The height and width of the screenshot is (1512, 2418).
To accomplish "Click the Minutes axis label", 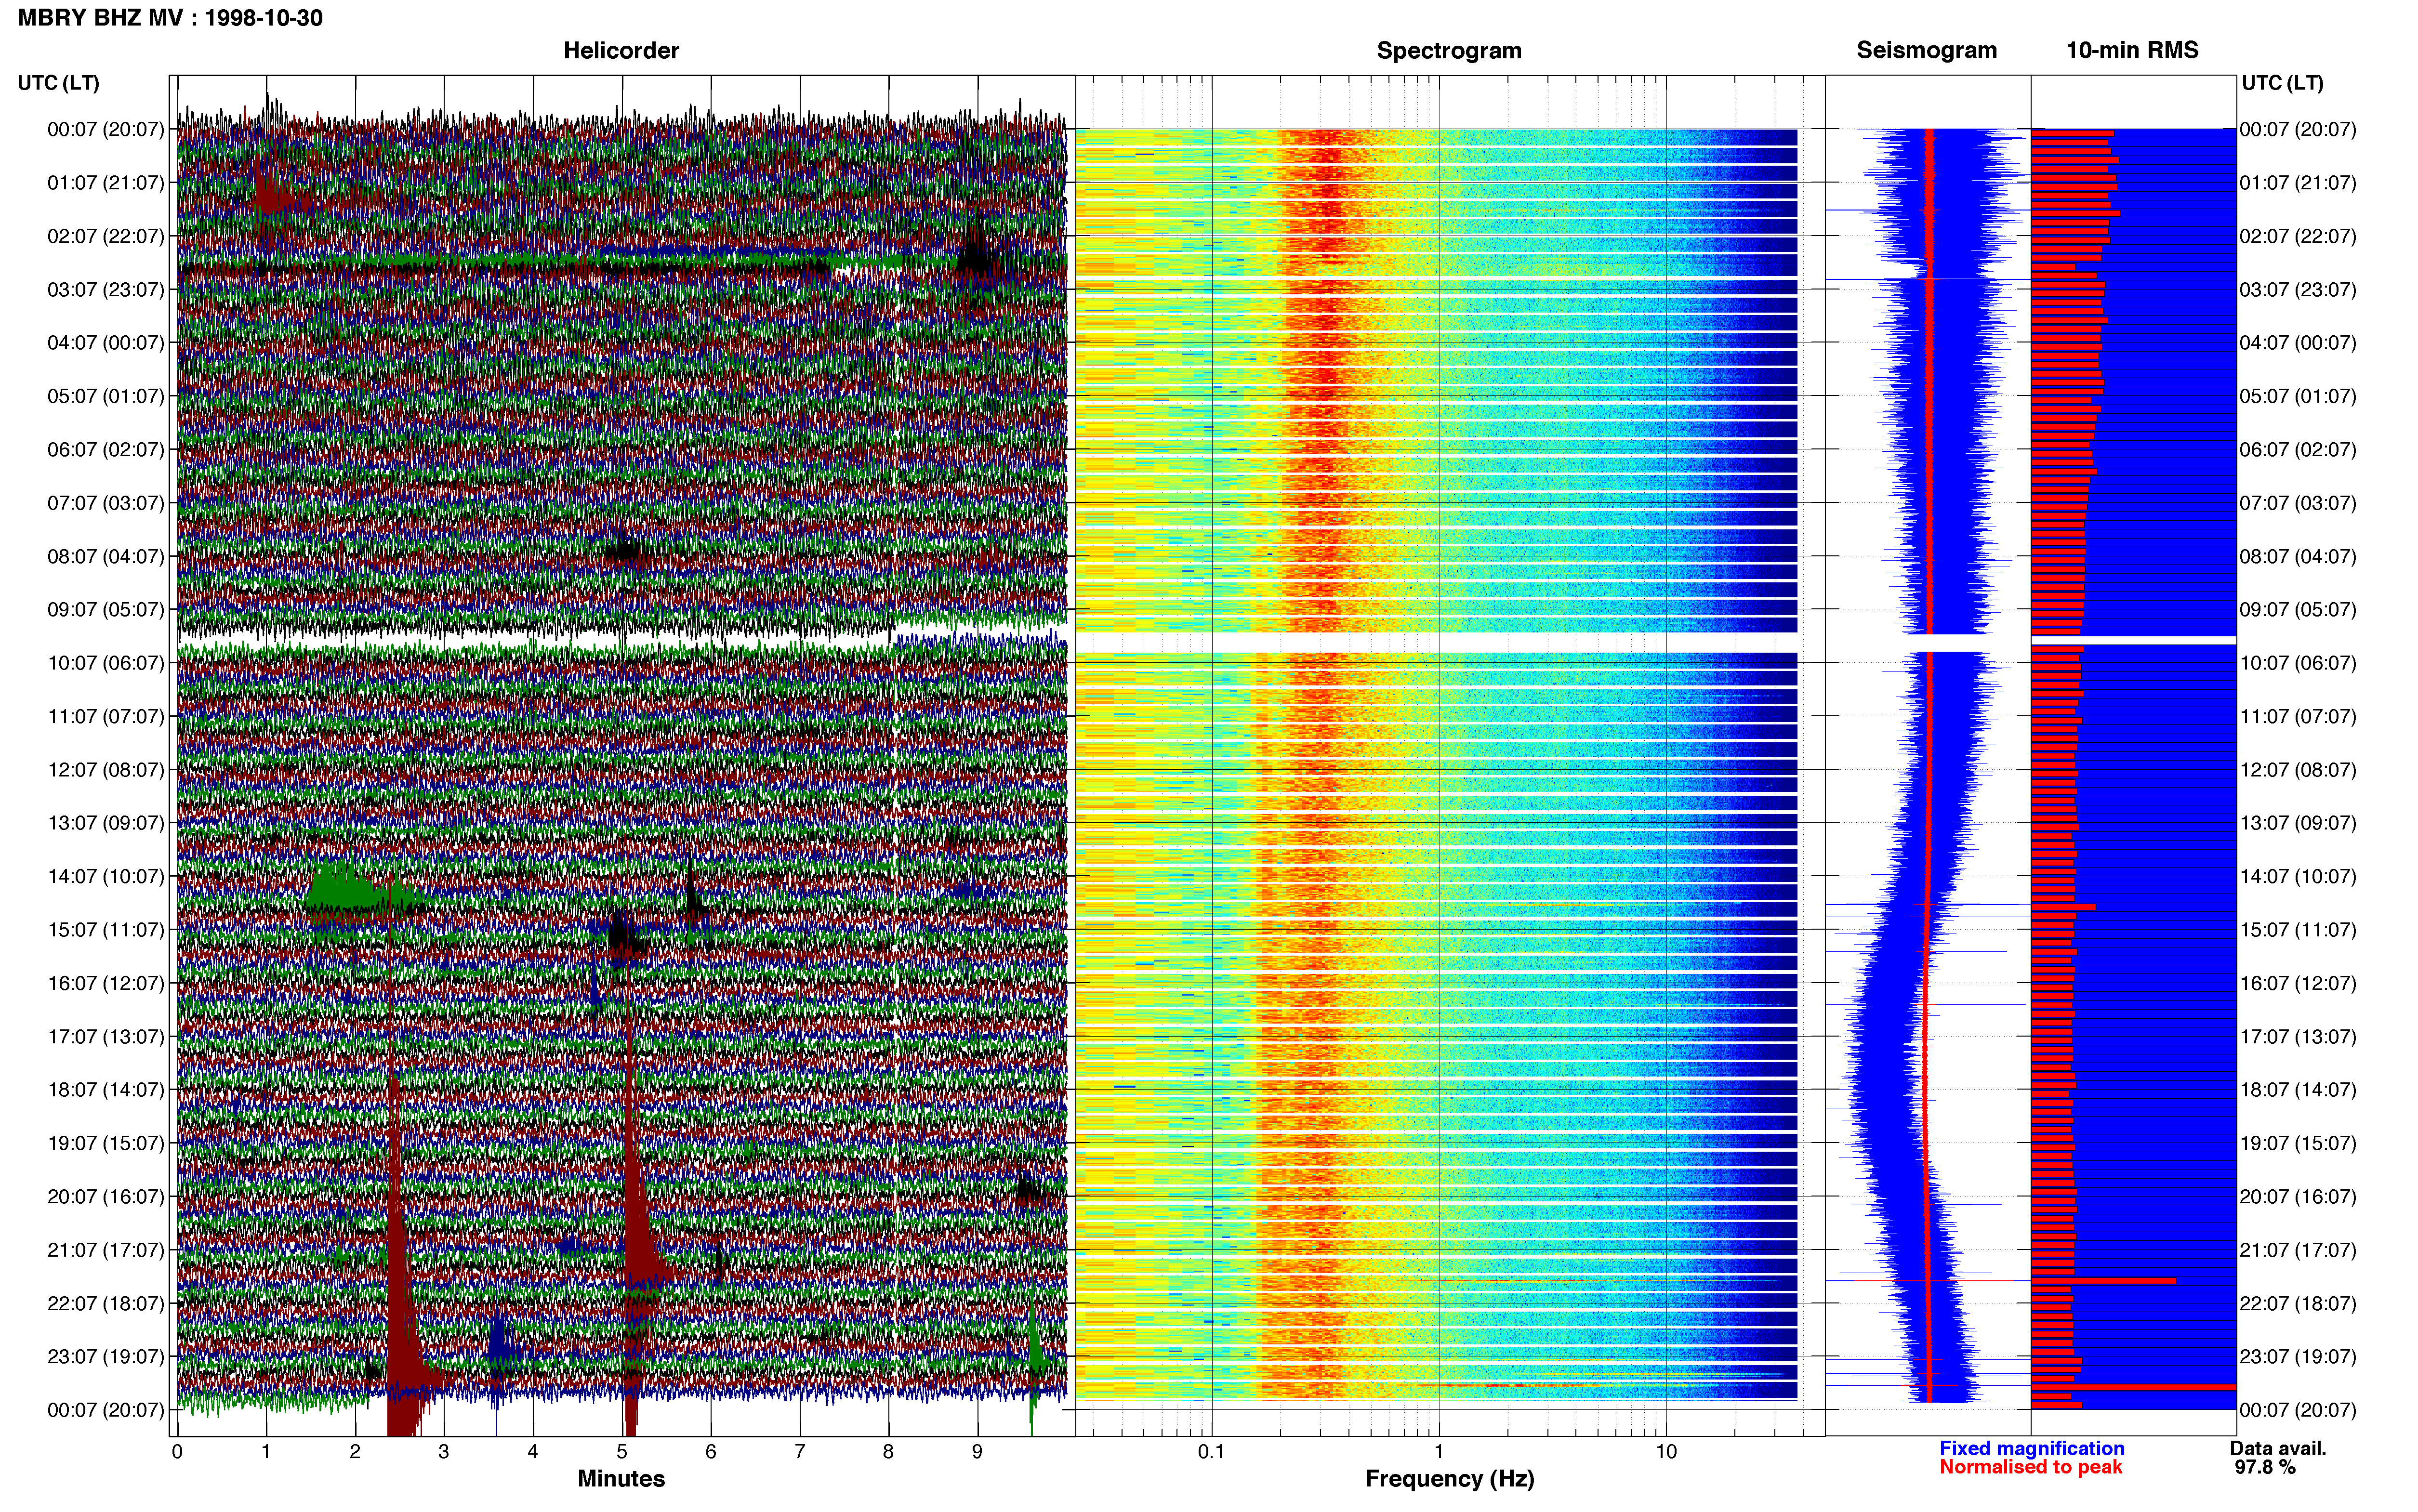I will 621,1479.
